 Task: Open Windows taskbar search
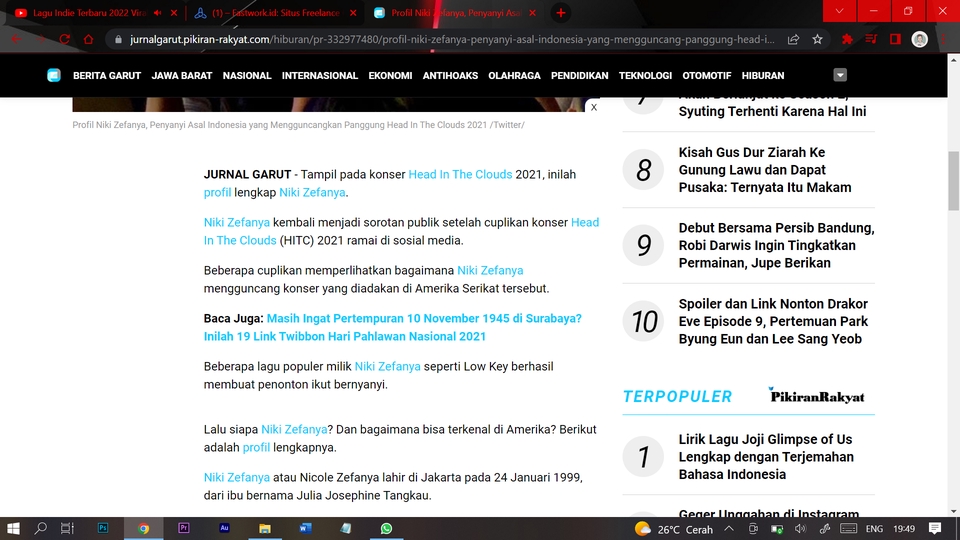tap(40, 528)
